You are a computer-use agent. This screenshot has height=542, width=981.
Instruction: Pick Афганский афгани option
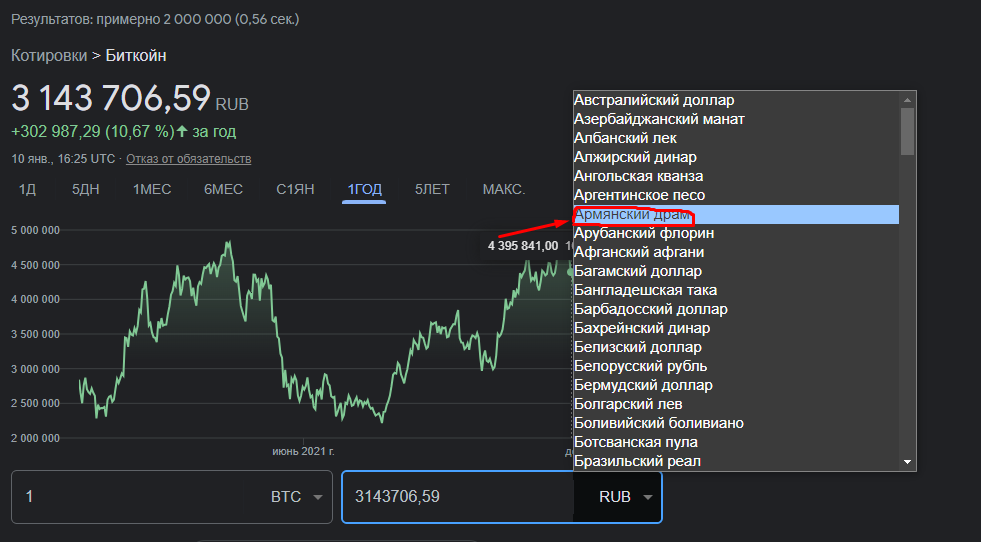pyautogui.click(x=736, y=252)
